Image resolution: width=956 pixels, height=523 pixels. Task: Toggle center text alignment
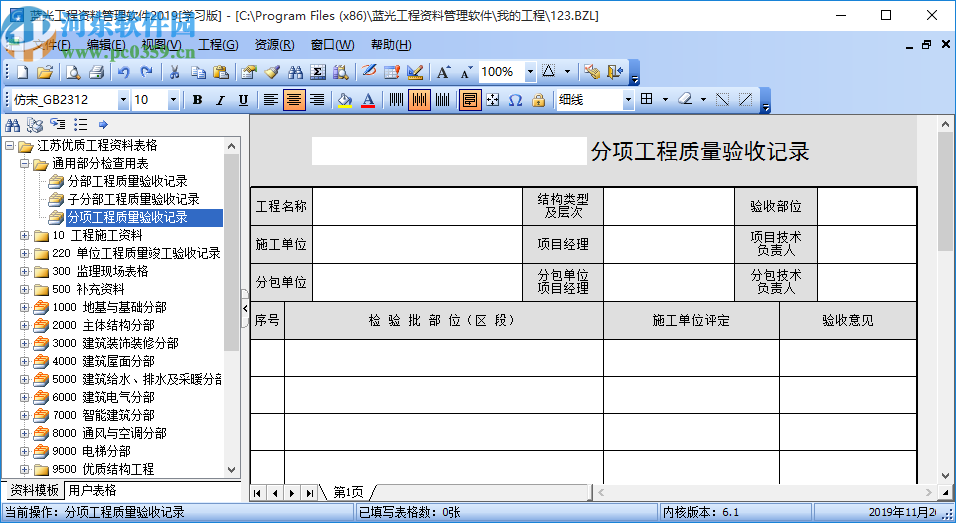[294, 100]
